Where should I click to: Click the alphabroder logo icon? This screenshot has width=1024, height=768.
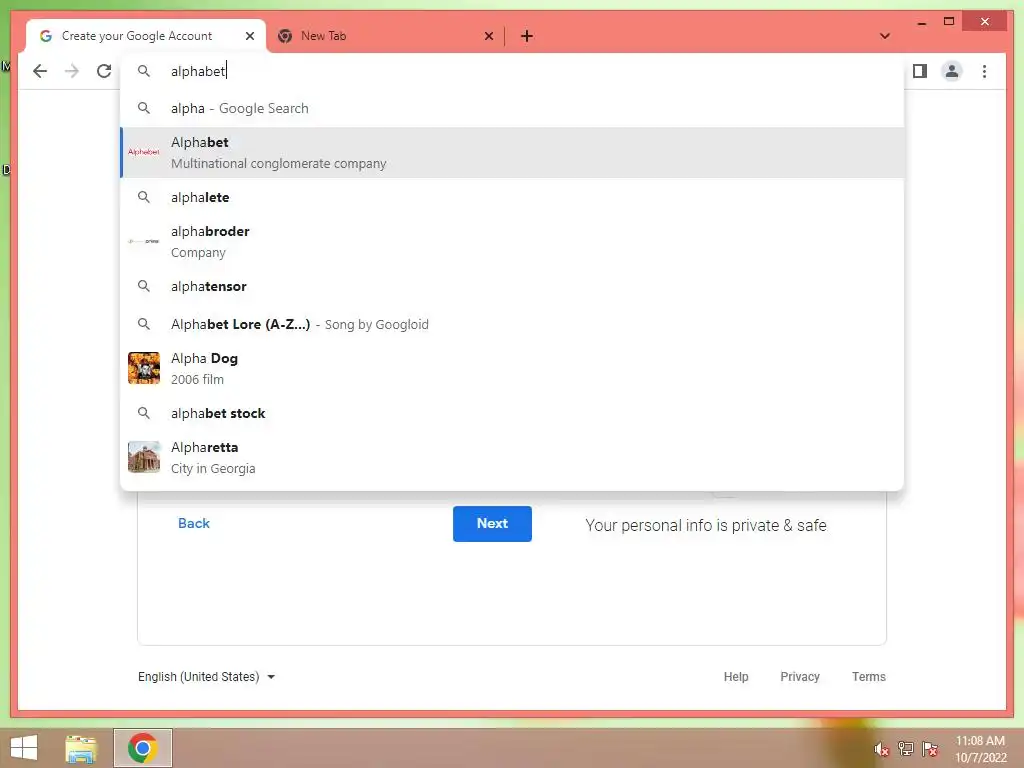[x=144, y=242]
